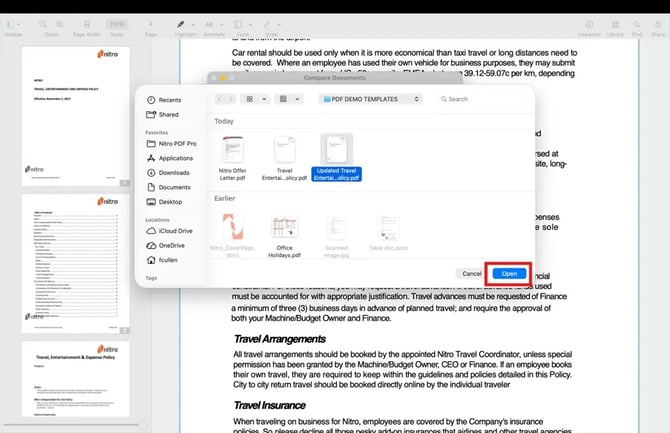670x433 pixels.
Task: Open Desktop in dialog sidebar
Action: point(164,202)
